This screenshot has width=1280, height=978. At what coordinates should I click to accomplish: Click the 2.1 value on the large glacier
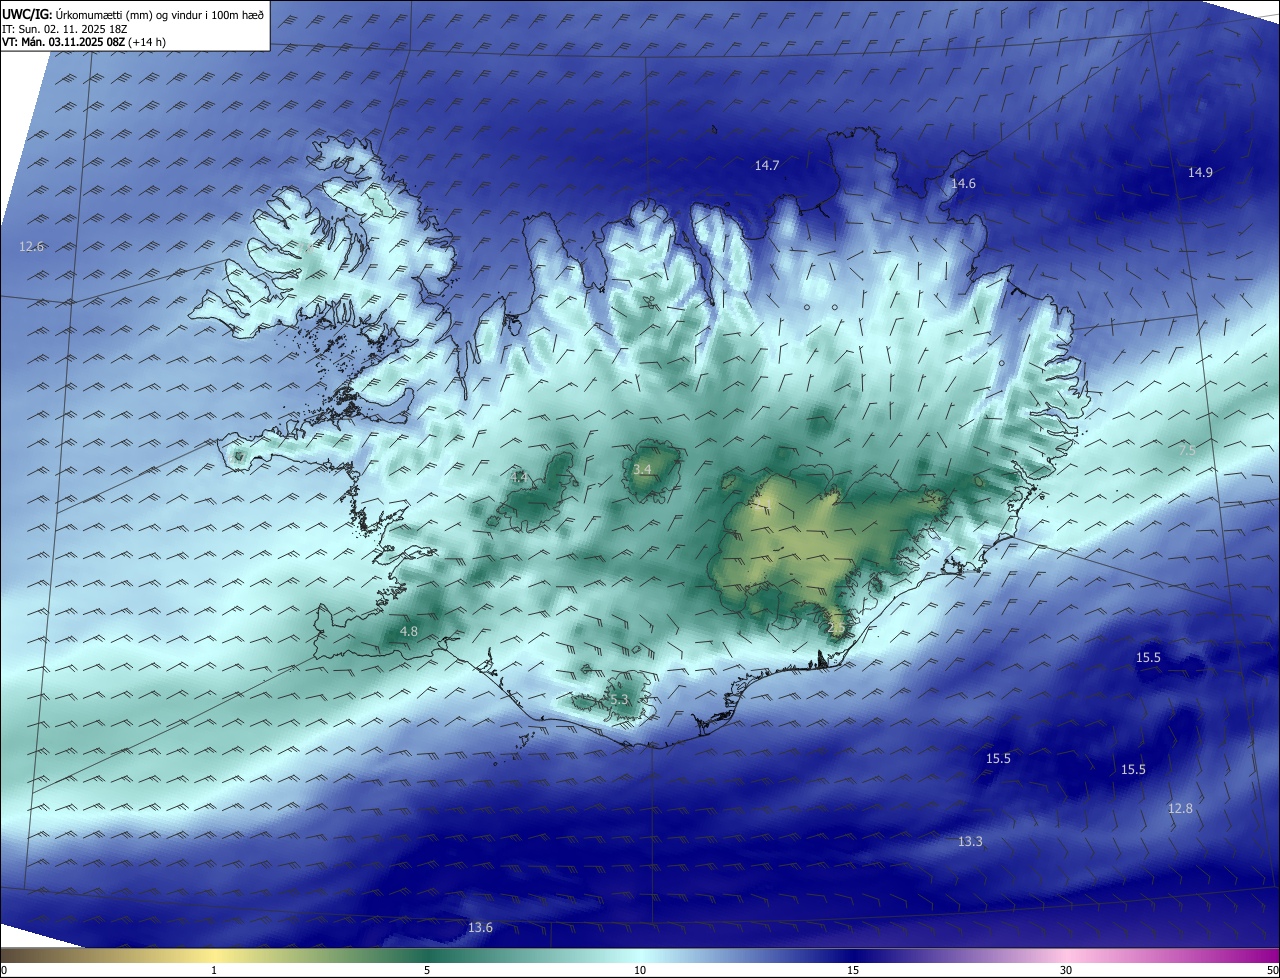click(763, 505)
